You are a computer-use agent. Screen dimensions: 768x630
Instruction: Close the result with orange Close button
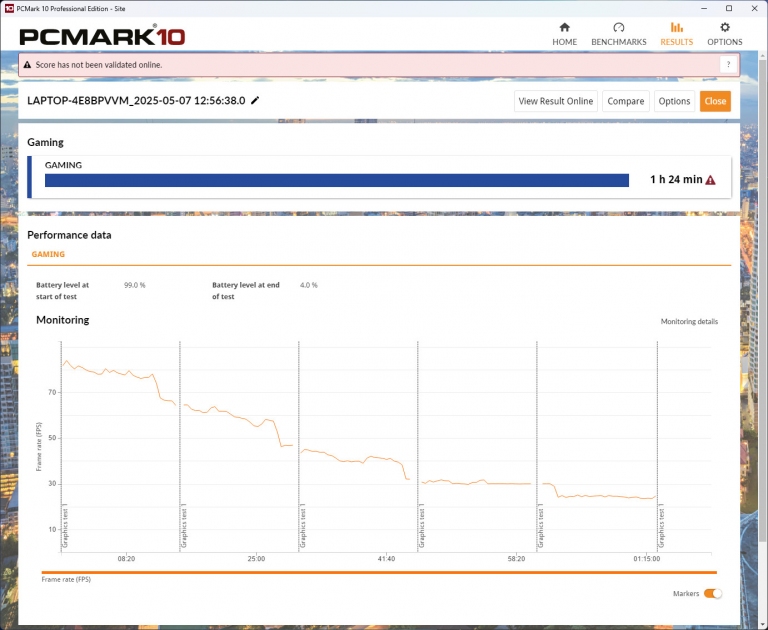pos(715,101)
